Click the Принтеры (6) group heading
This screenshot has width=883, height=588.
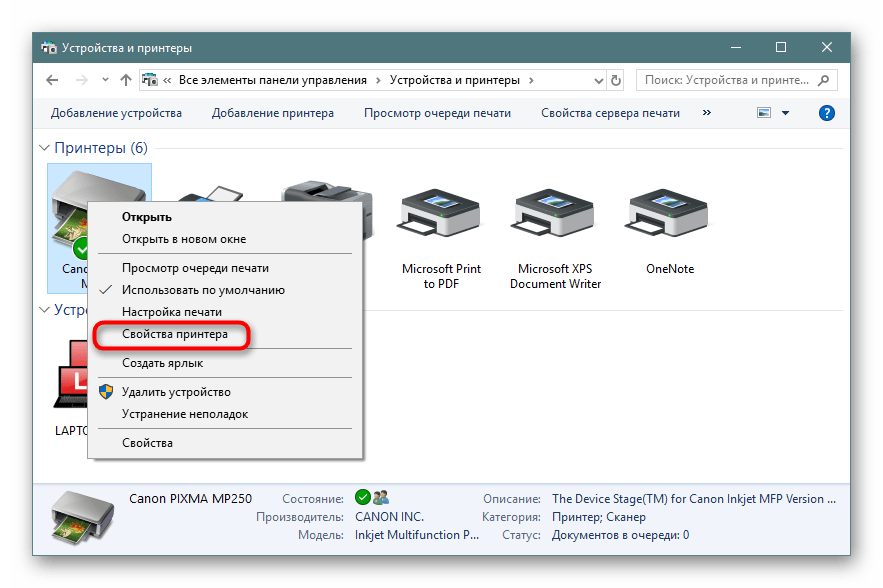coord(101,148)
